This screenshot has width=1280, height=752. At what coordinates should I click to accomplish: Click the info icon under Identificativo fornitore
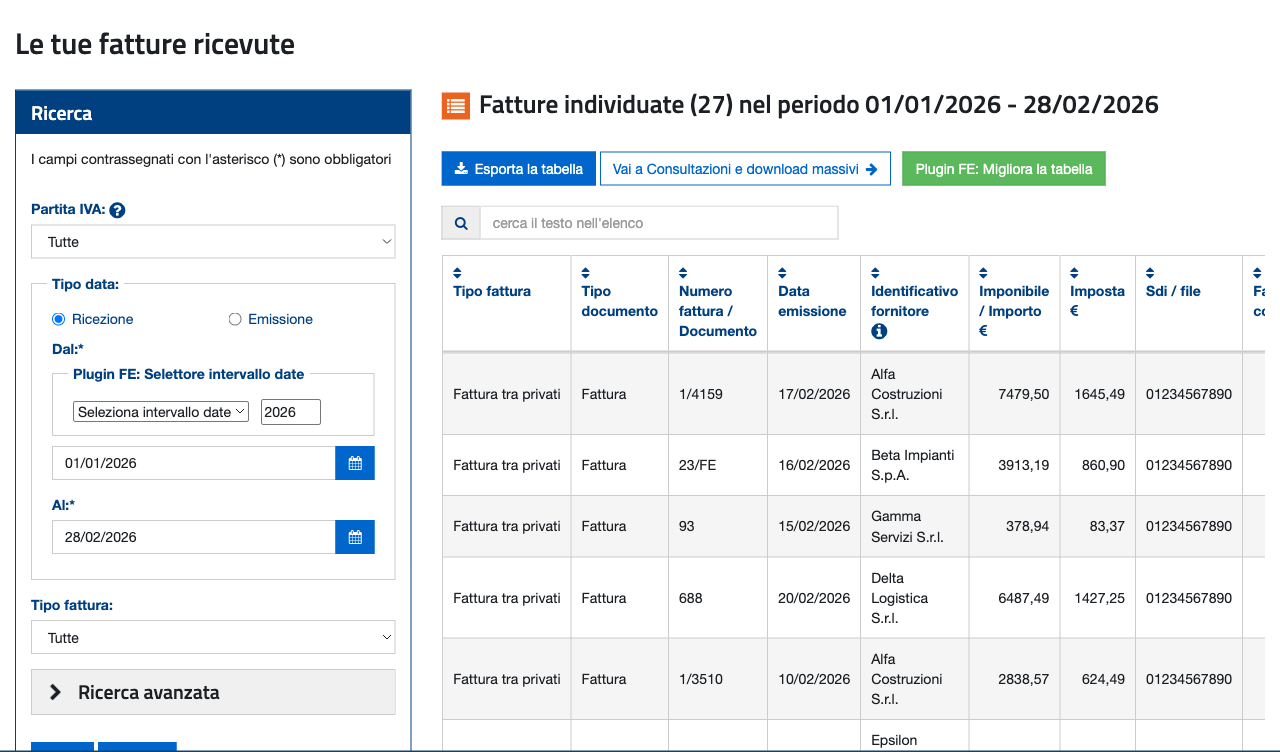pyautogui.click(x=879, y=331)
